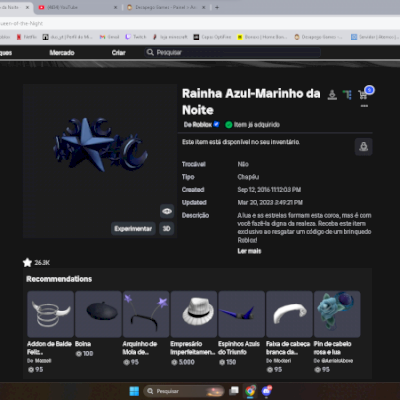The image size is (400, 400).
Task: Click the 'De Roblox' creator link
Action: pos(198,125)
